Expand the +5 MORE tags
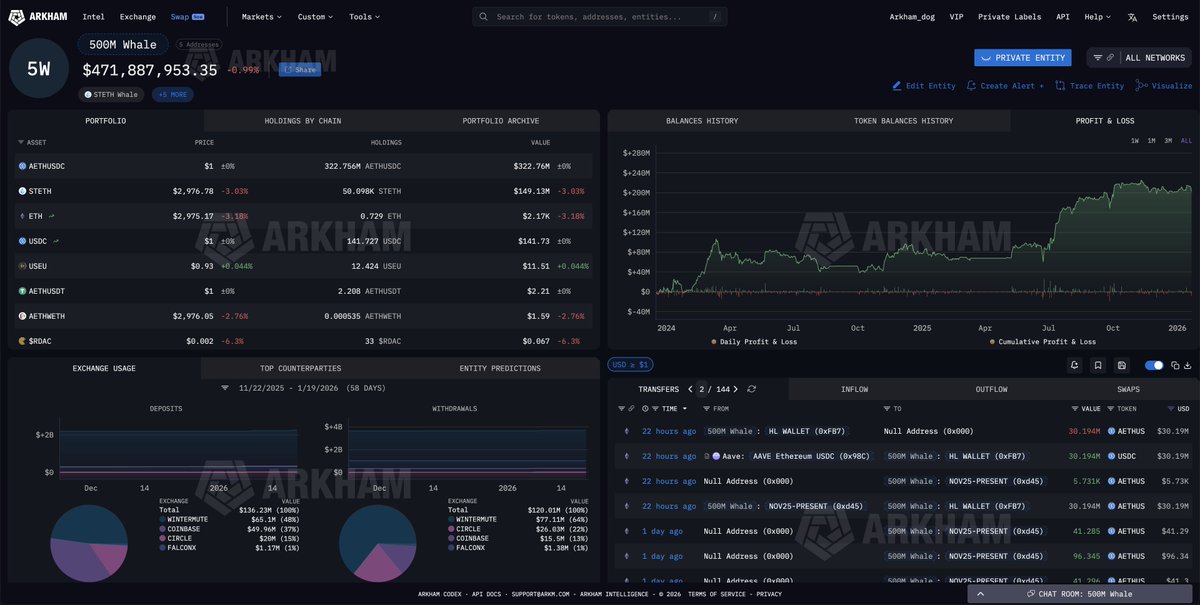 click(173, 94)
